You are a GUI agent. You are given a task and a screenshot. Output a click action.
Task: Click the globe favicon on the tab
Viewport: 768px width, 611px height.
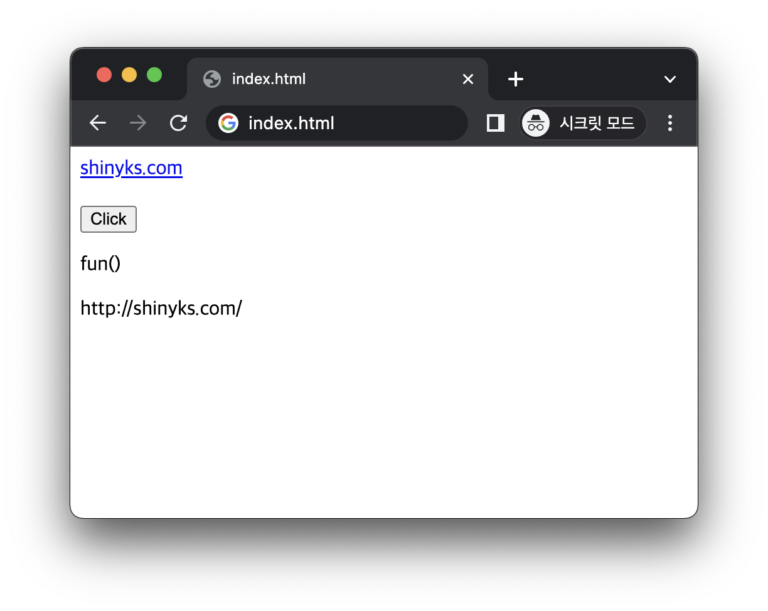point(212,79)
